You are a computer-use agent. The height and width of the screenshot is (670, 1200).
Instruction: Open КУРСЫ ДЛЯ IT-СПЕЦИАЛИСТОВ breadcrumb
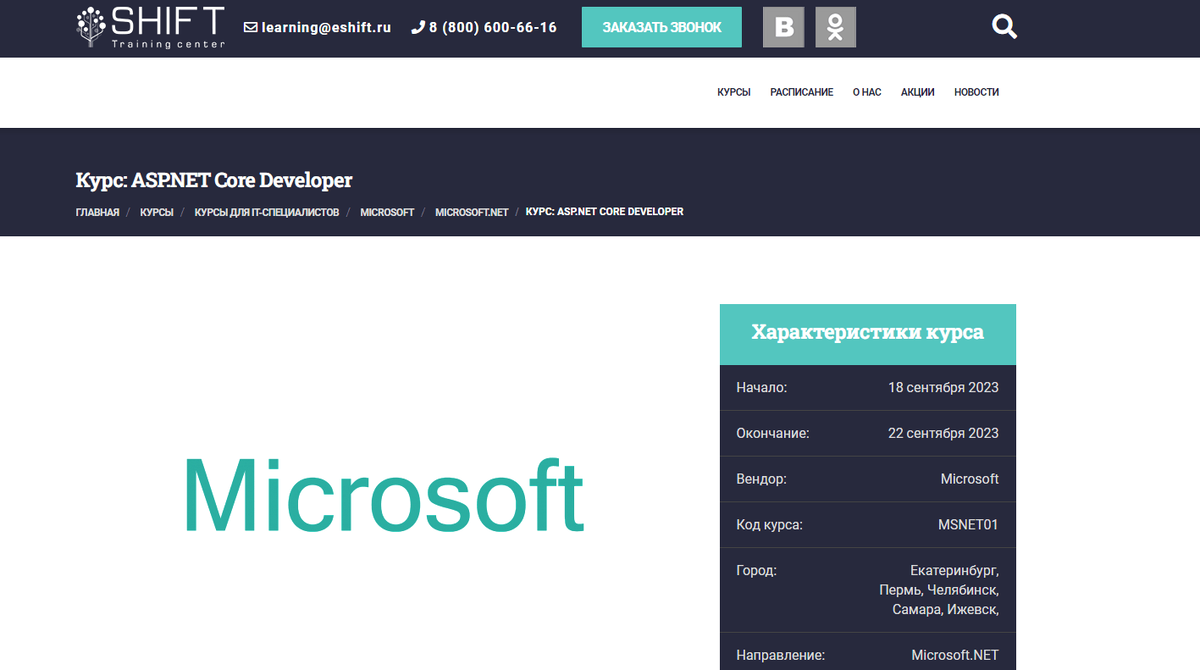[267, 212]
